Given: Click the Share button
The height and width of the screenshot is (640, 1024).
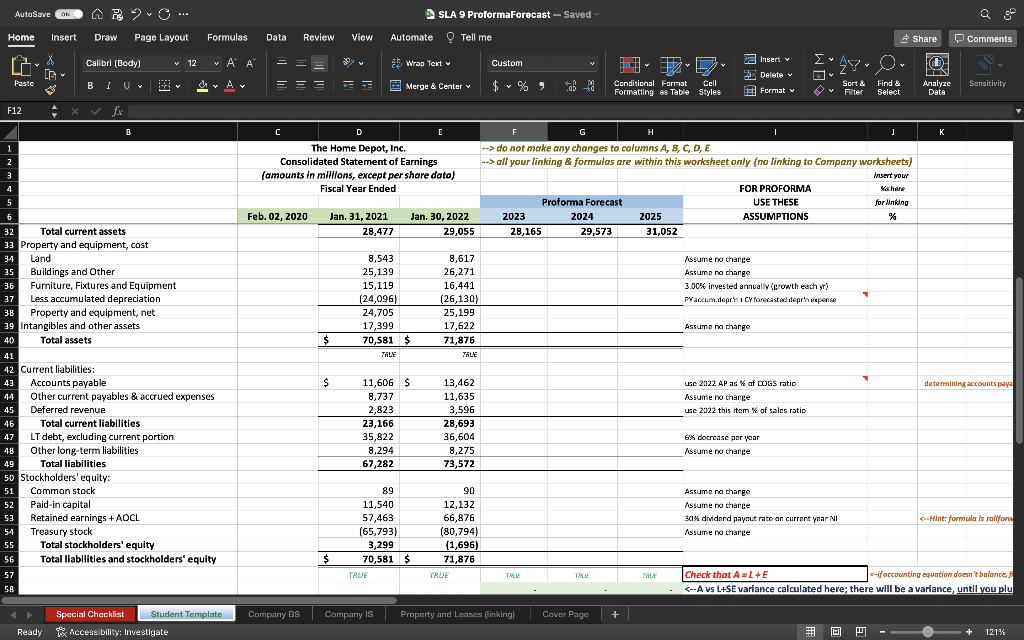Looking at the screenshot, I should [918, 39].
